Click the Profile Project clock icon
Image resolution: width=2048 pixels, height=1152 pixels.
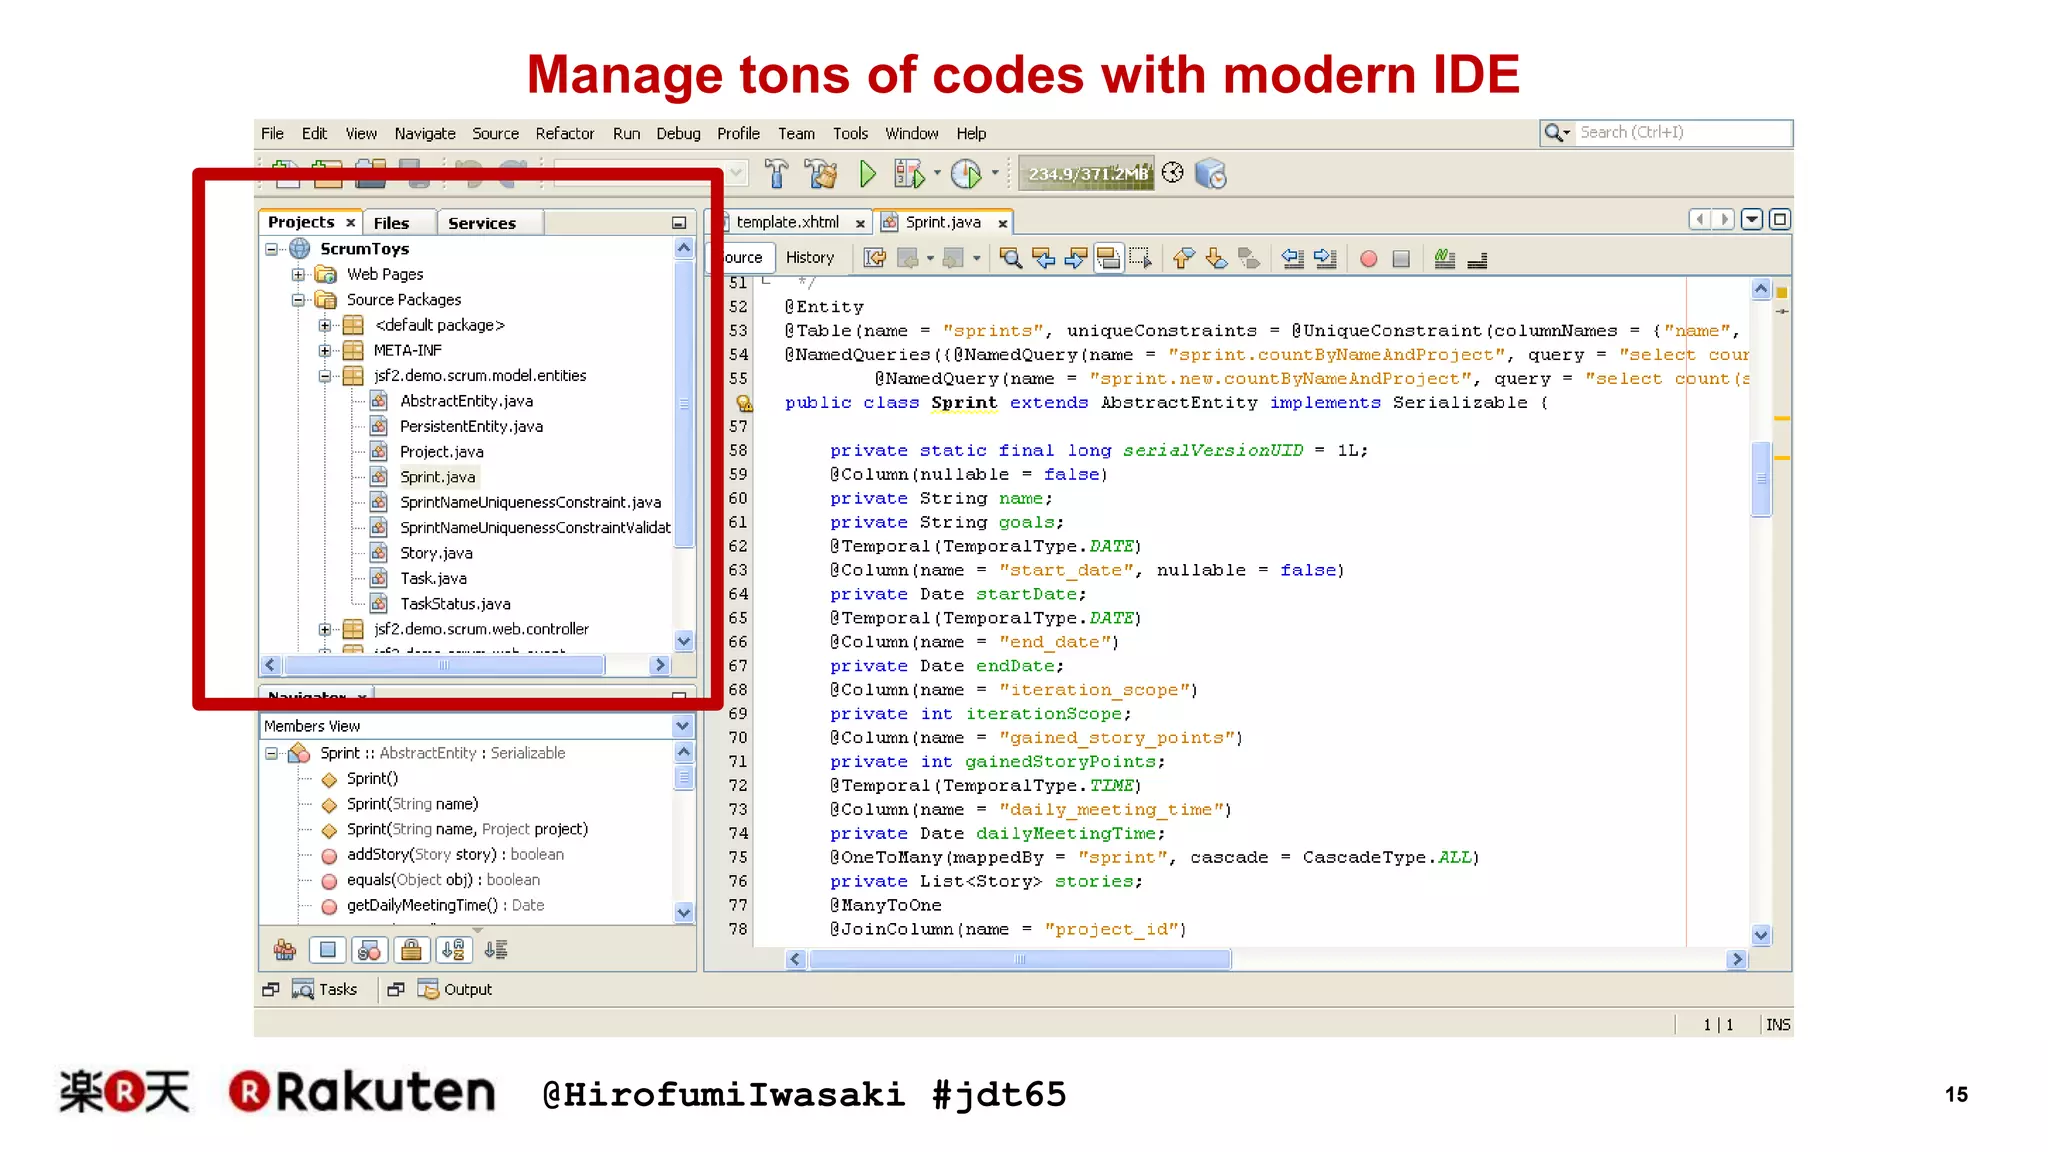(966, 174)
